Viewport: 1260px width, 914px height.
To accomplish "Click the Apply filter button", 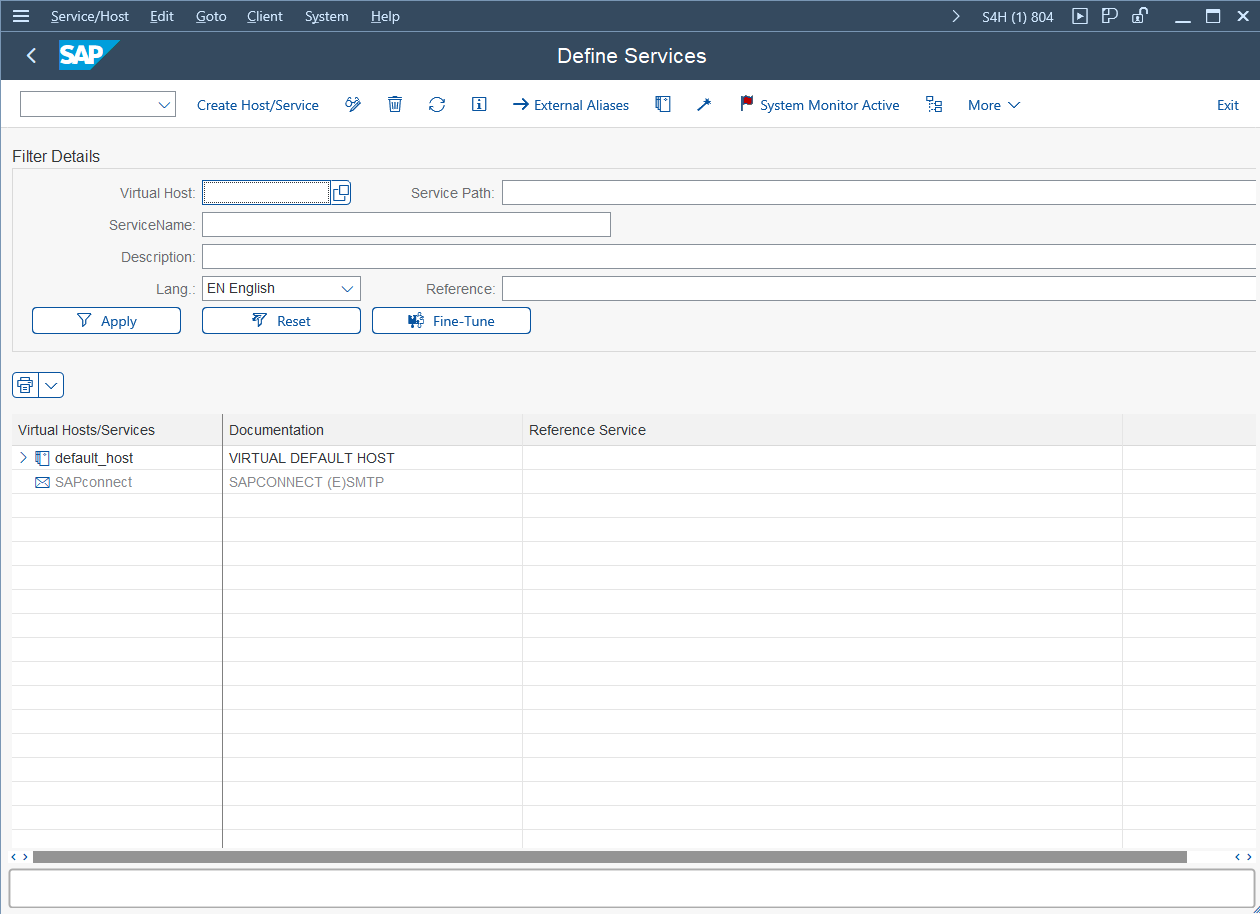I will pos(106,321).
